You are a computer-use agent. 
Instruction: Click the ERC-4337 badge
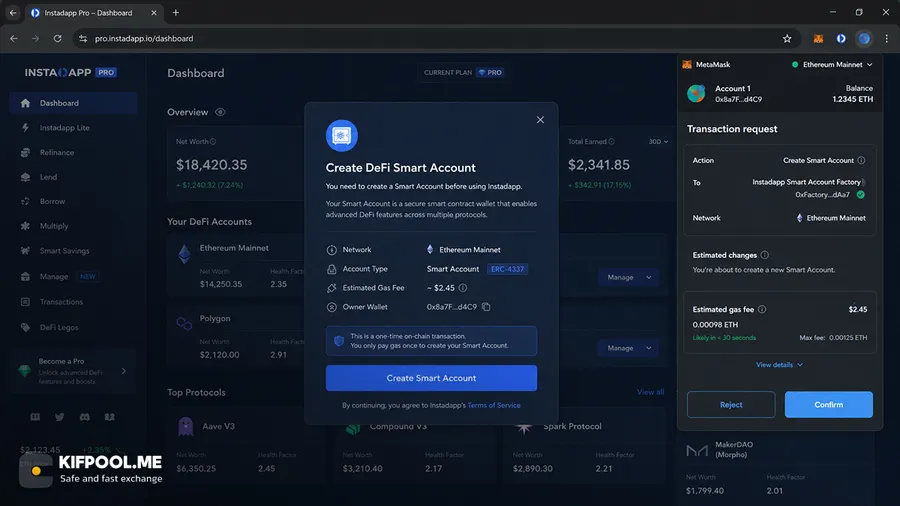click(x=507, y=269)
